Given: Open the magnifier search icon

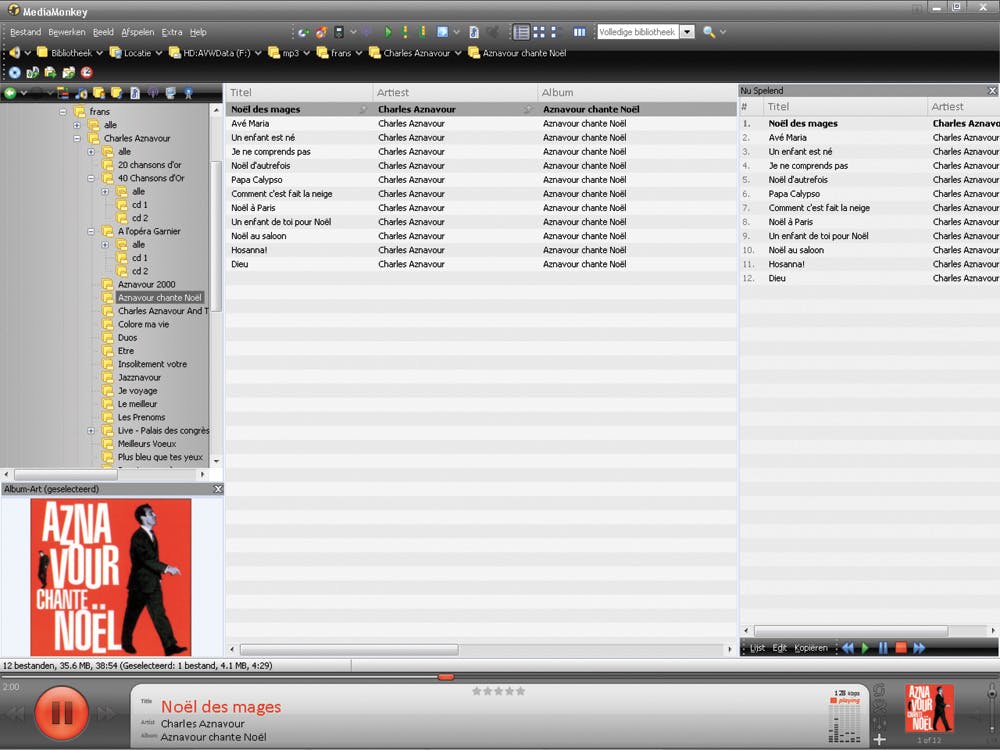Looking at the screenshot, I should 709,32.
